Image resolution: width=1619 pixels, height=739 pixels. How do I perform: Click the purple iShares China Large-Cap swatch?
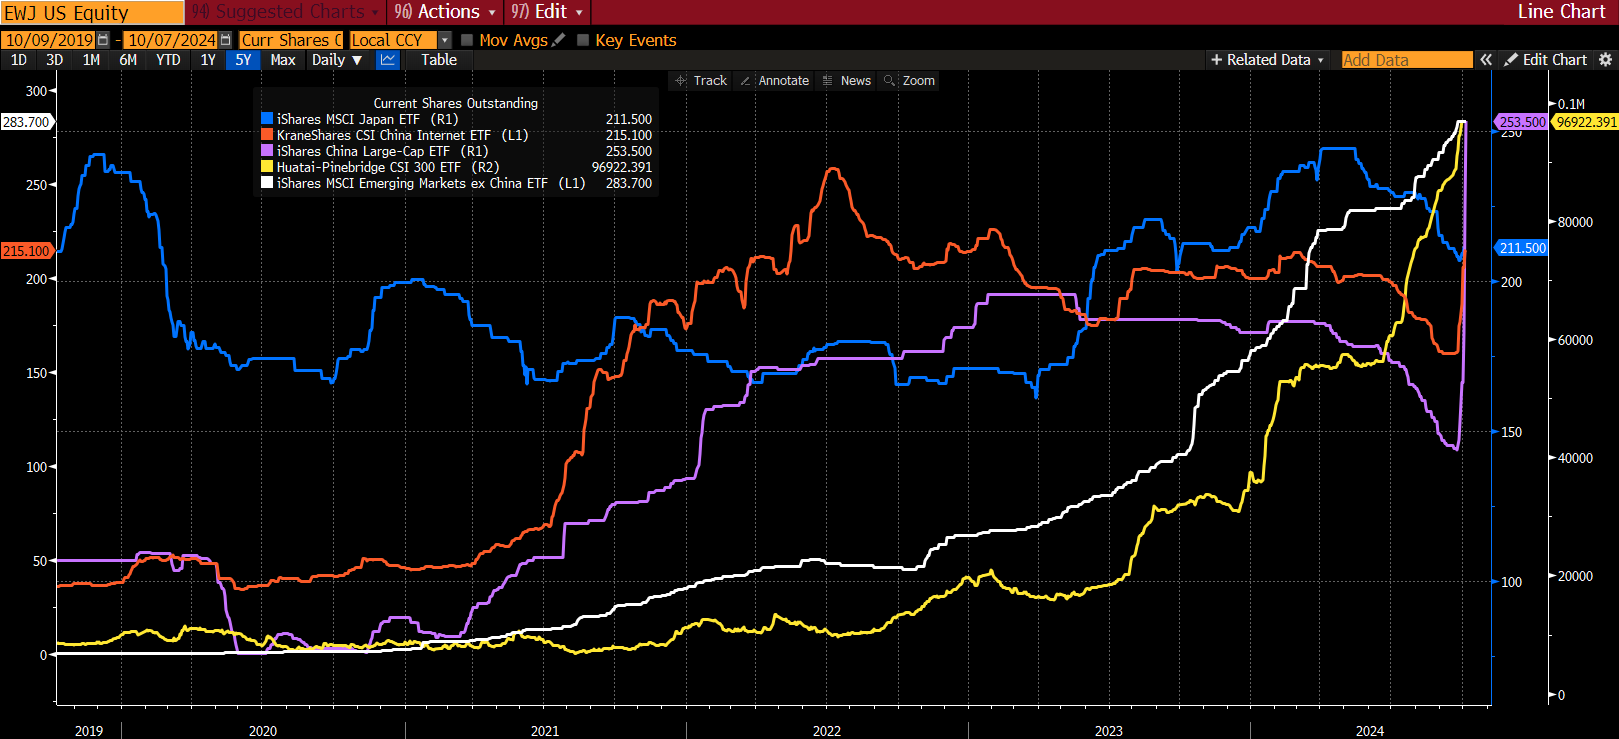click(267, 151)
